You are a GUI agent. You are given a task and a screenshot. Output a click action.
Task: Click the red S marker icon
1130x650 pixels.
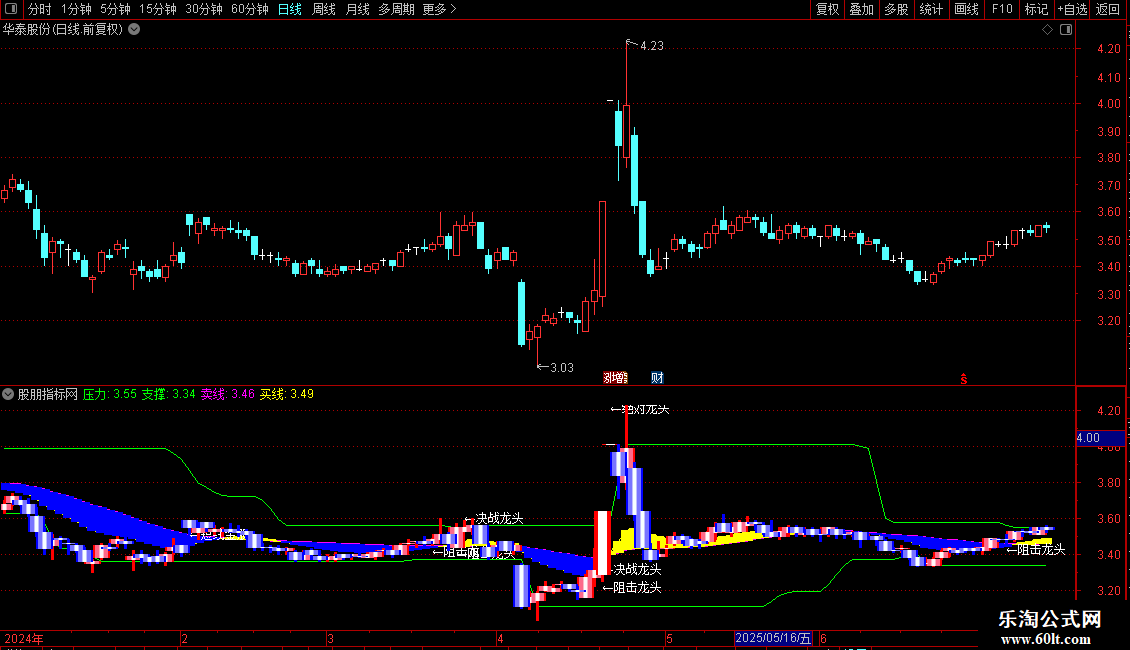click(x=964, y=379)
